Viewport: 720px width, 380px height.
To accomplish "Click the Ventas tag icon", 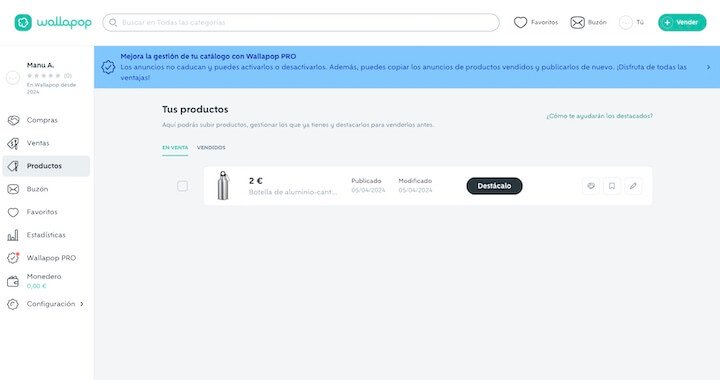I will click(x=13, y=143).
